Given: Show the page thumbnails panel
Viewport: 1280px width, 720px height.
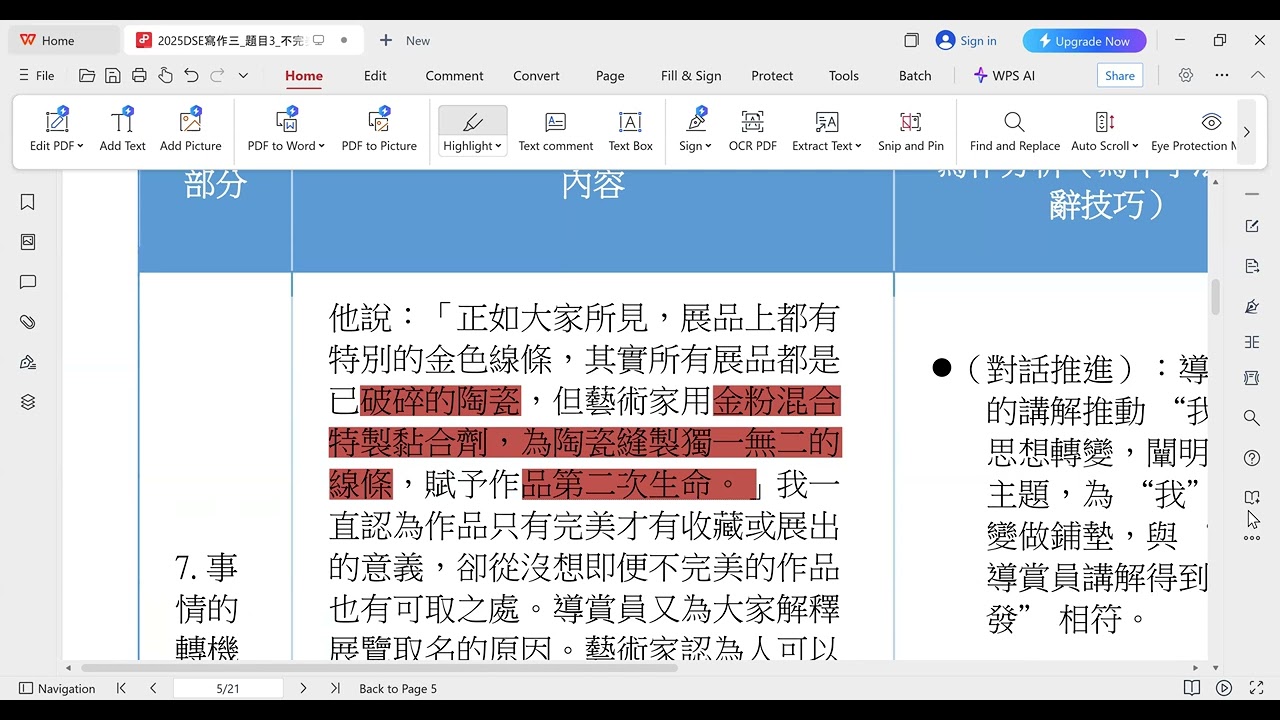Looking at the screenshot, I should click(x=28, y=242).
